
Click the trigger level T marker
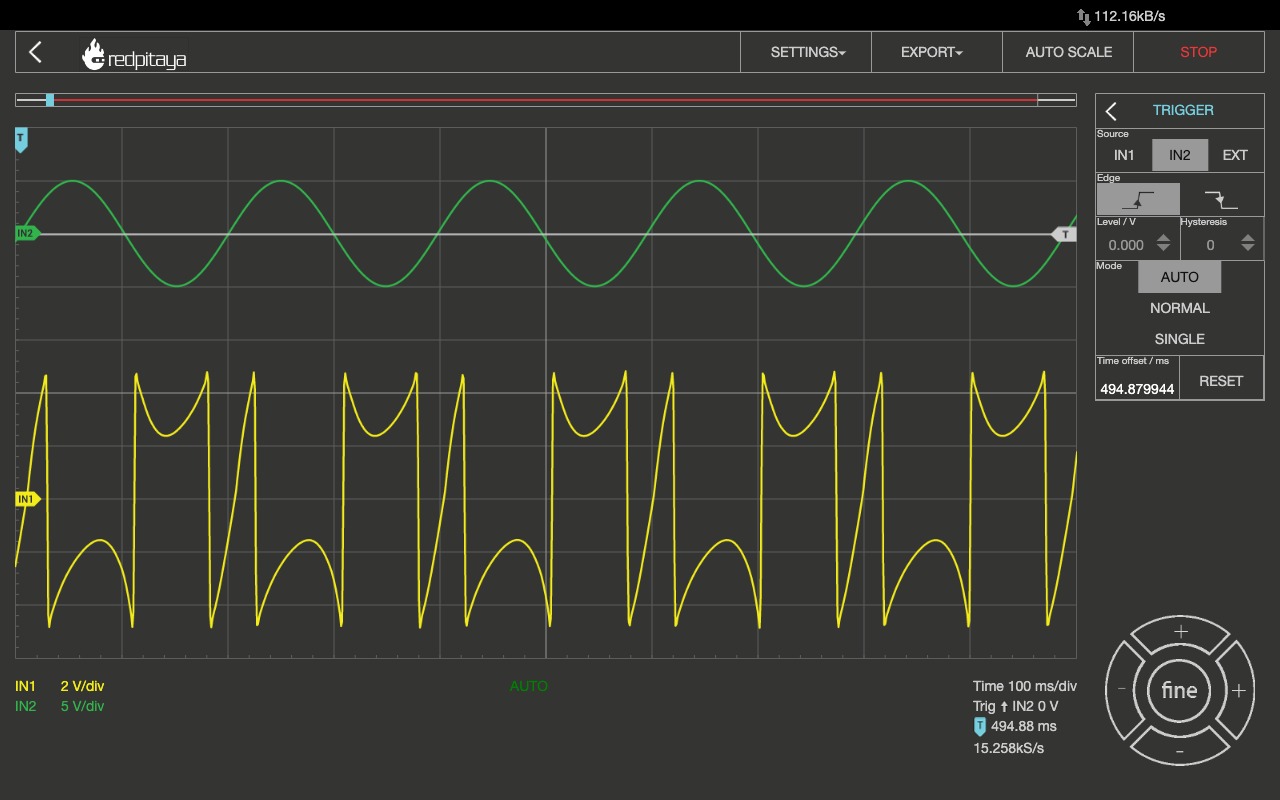(1064, 234)
